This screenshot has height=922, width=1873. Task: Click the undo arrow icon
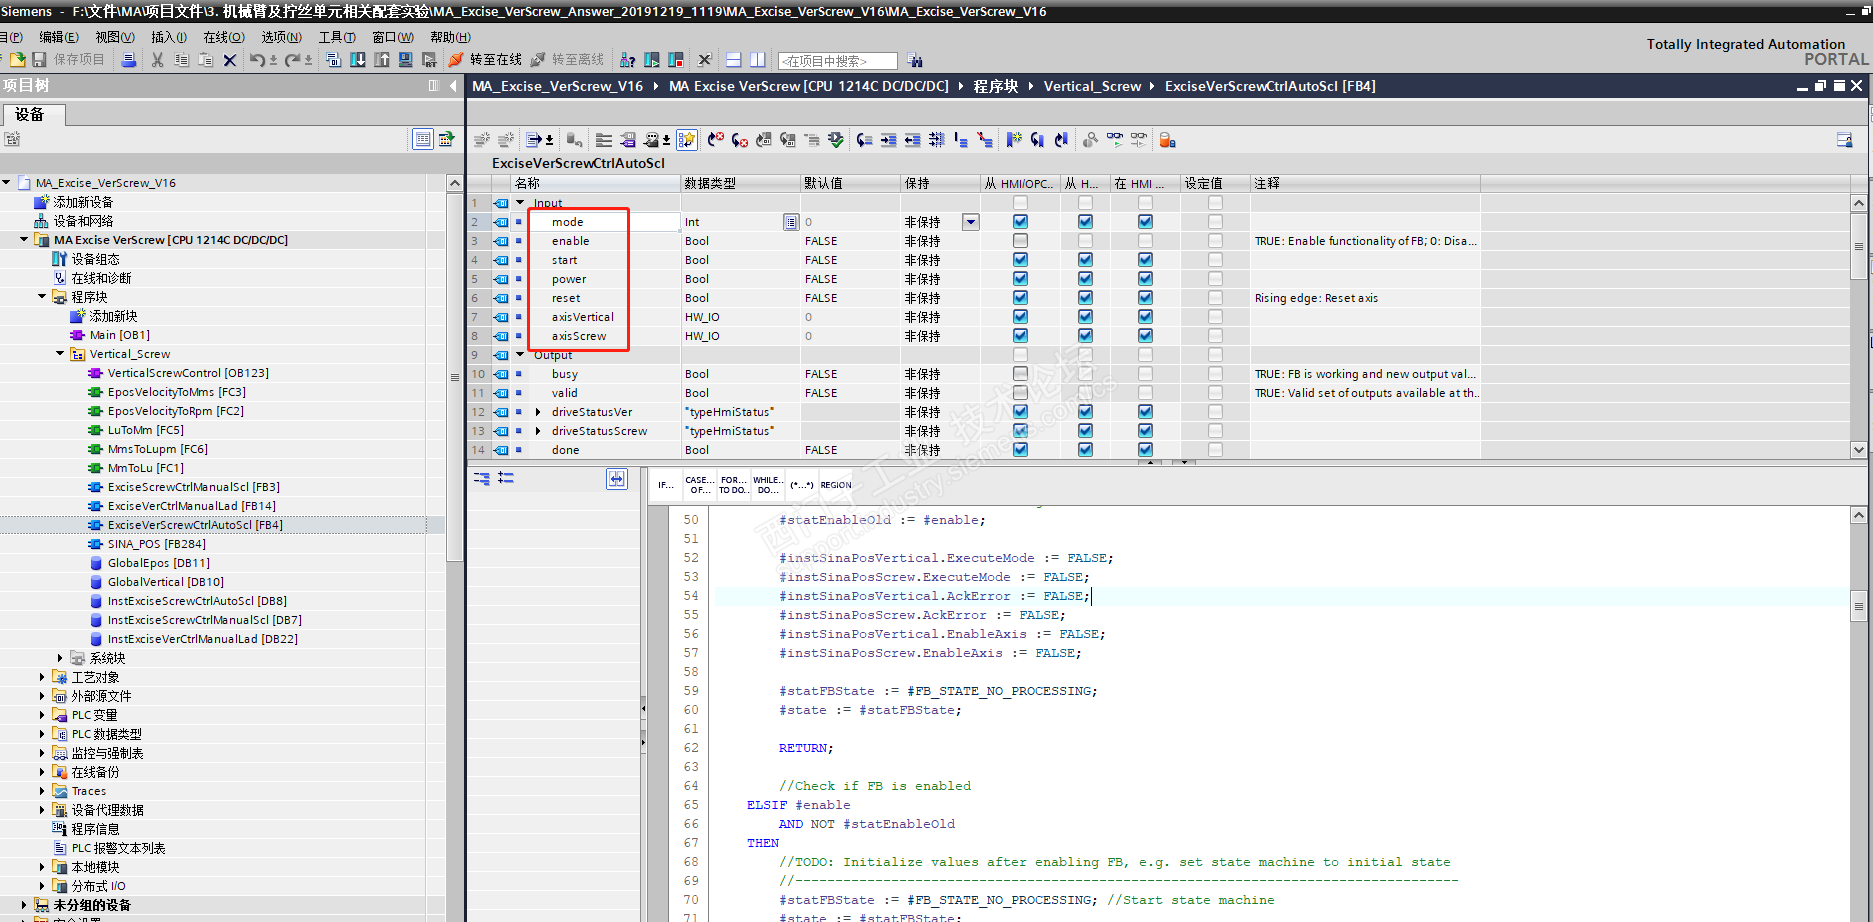point(258,60)
